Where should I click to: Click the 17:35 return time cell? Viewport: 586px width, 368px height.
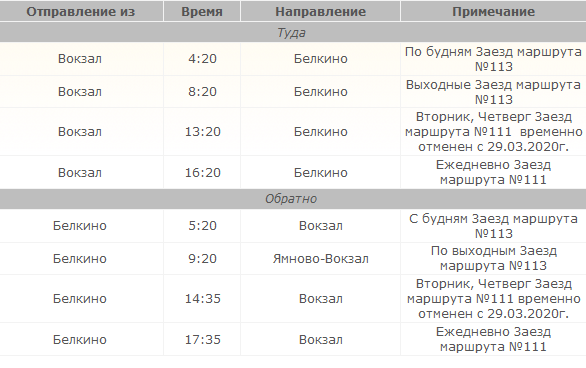click(202, 340)
